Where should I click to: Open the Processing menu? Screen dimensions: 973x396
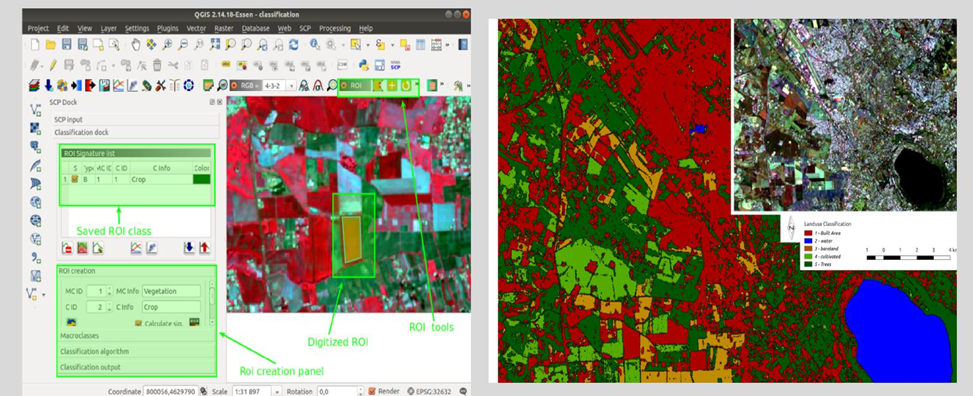click(x=335, y=29)
